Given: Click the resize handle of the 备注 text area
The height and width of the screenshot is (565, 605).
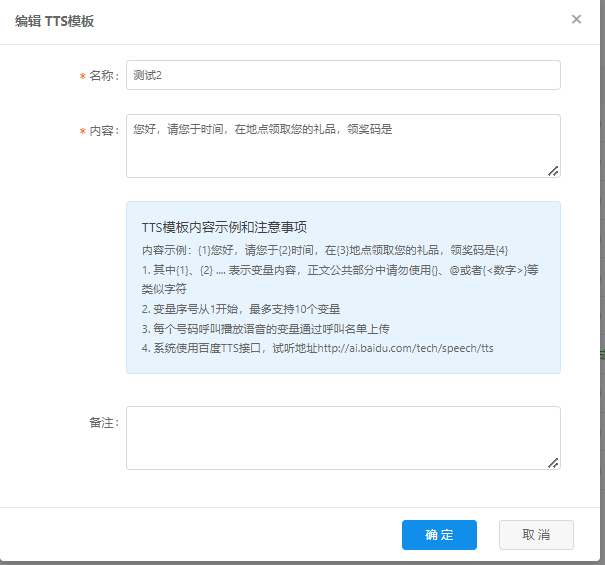Looking at the screenshot, I should (553, 462).
